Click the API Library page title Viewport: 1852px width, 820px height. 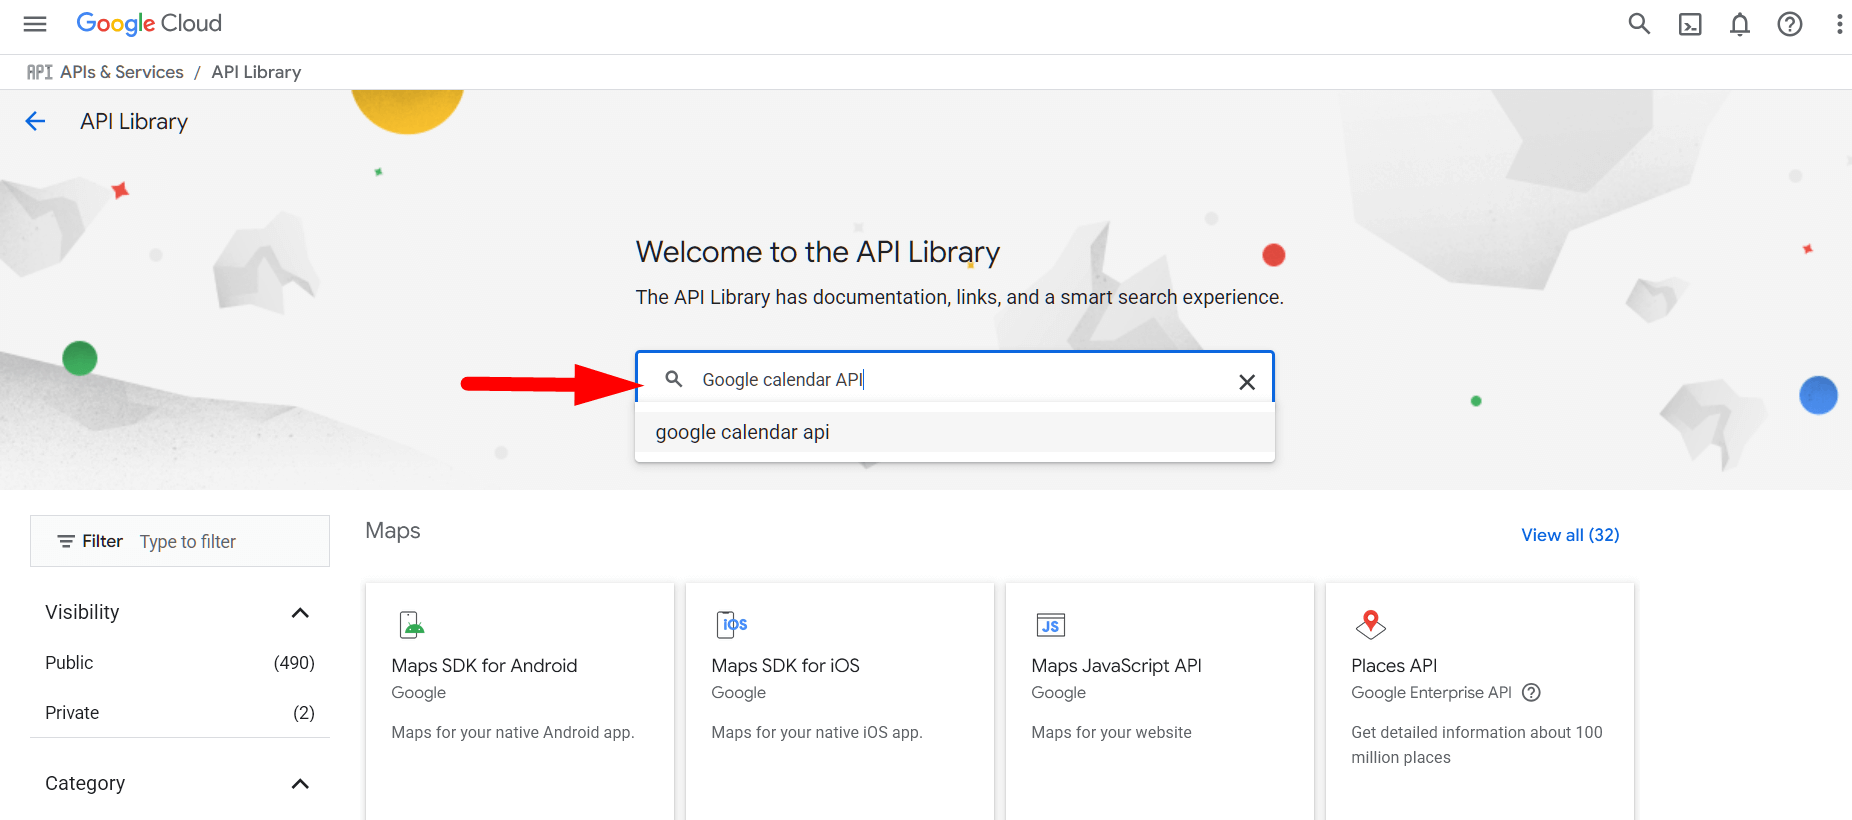(x=134, y=122)
